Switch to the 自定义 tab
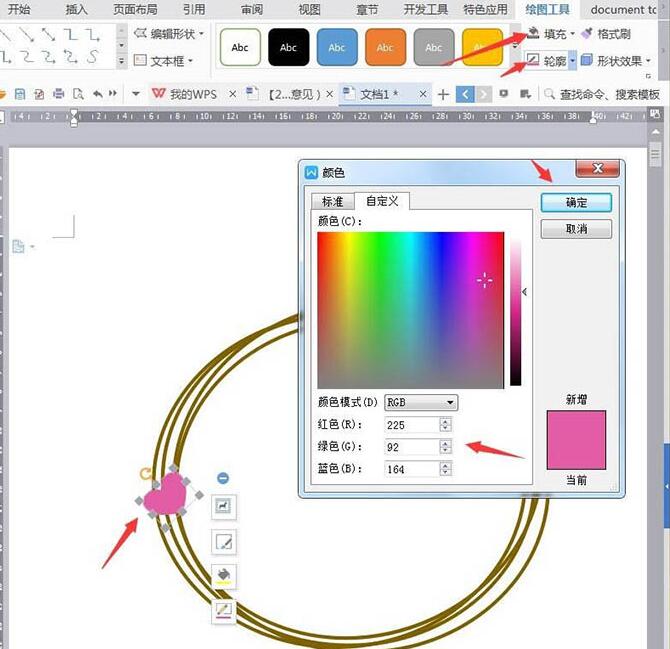 (x=382, y=201)
